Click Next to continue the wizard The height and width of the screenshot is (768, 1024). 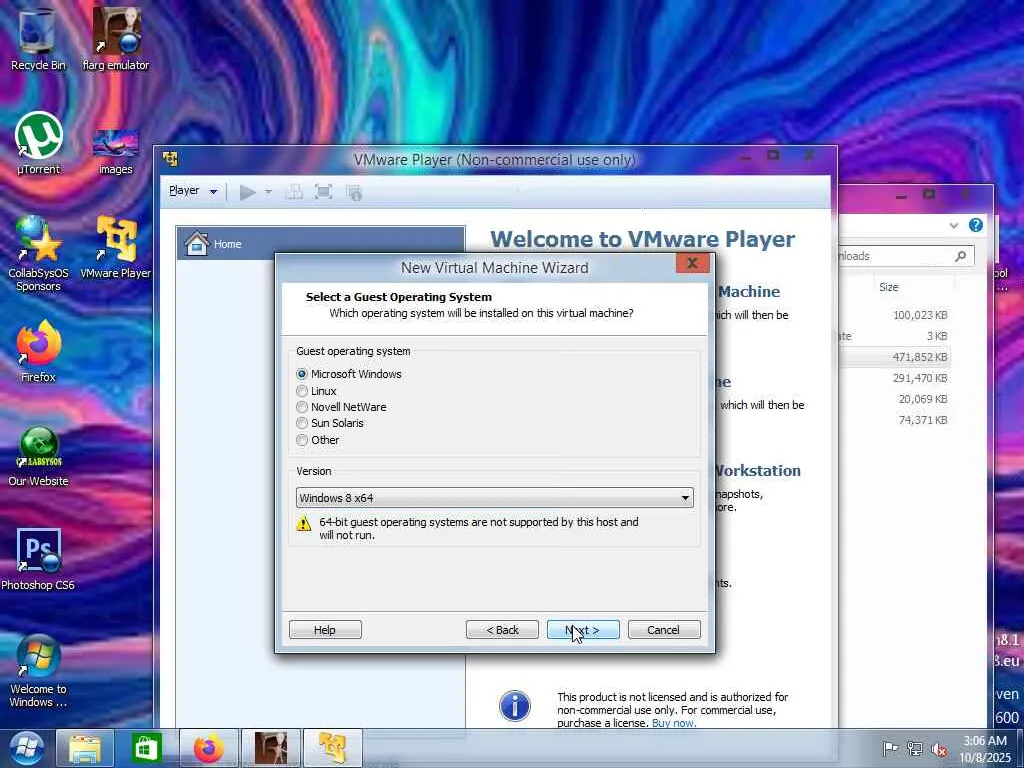(583, 630)
